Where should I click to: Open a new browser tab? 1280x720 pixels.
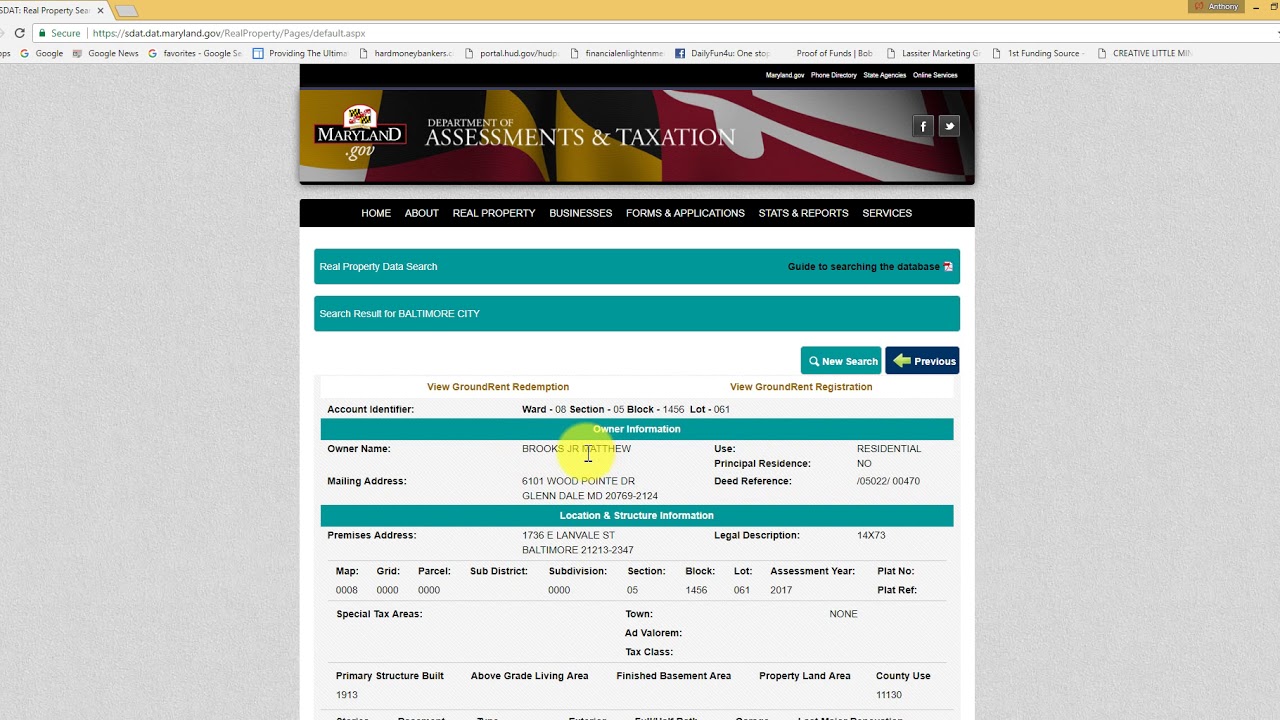[127, 11]
